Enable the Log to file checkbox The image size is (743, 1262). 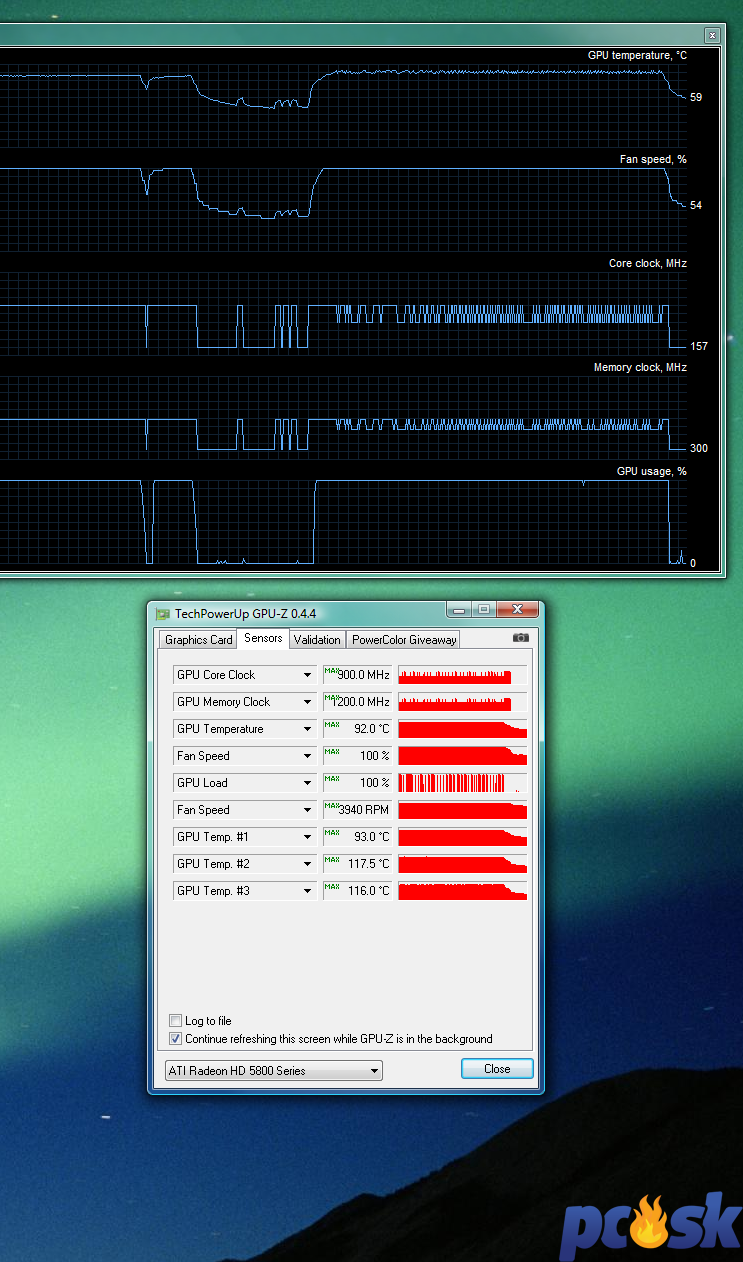click(x=176, y=1021)
